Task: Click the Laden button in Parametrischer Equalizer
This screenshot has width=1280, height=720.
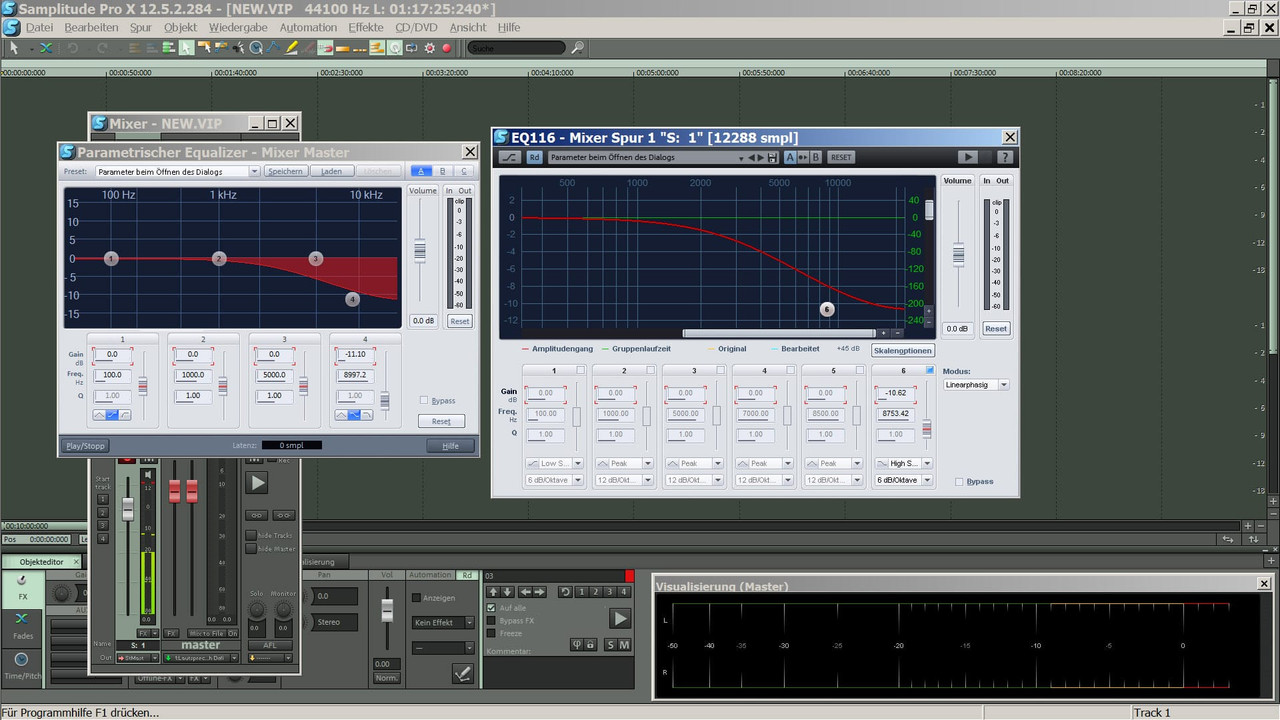Action: tap(331, 171)
